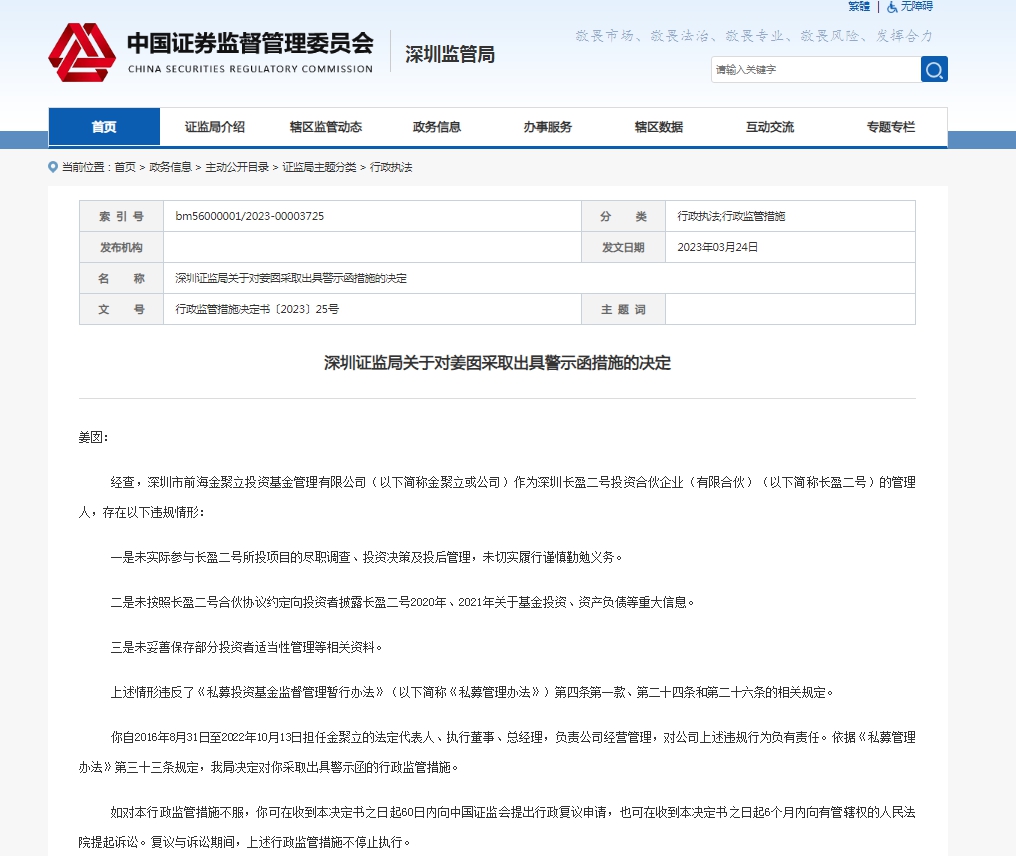Click 政务信息 breadcrumb link
The width and height of the screenshot is (1016, 856).
point(170,167)
